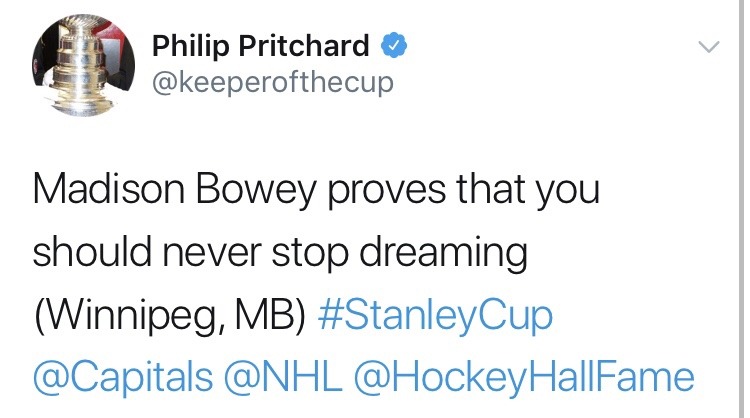Click the blue verified badge icon
750x418 pixels.
[x=395, y=45]
